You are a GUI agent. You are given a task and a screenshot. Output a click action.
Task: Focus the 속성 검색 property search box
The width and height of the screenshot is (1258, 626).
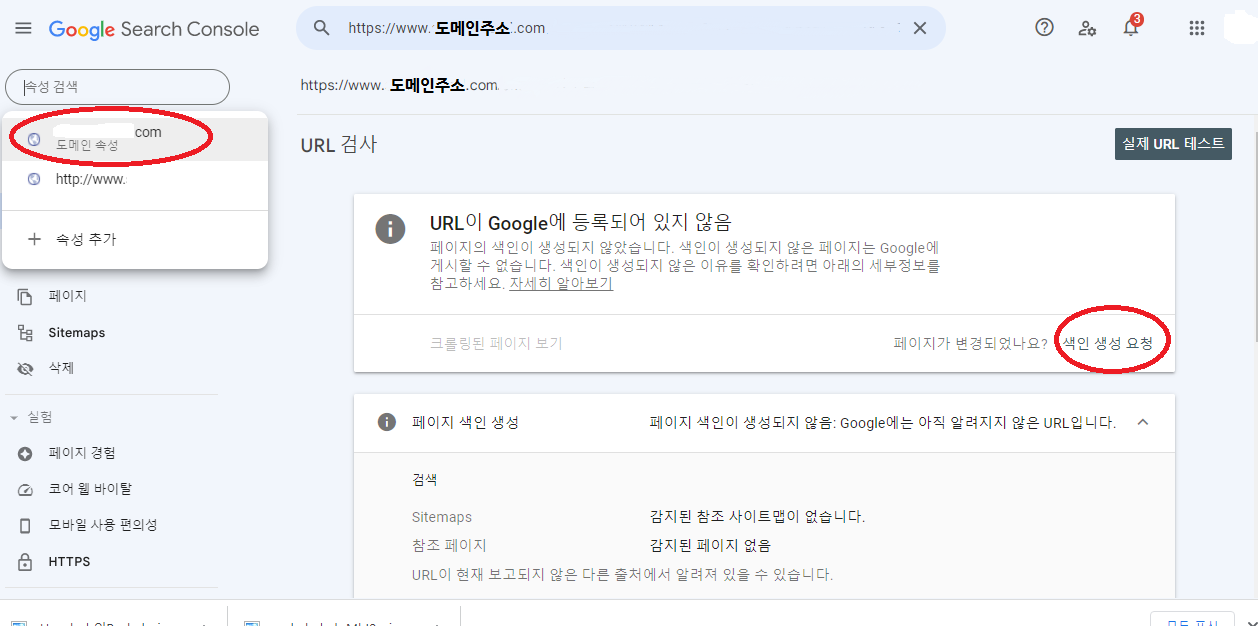tap(118, 87)
